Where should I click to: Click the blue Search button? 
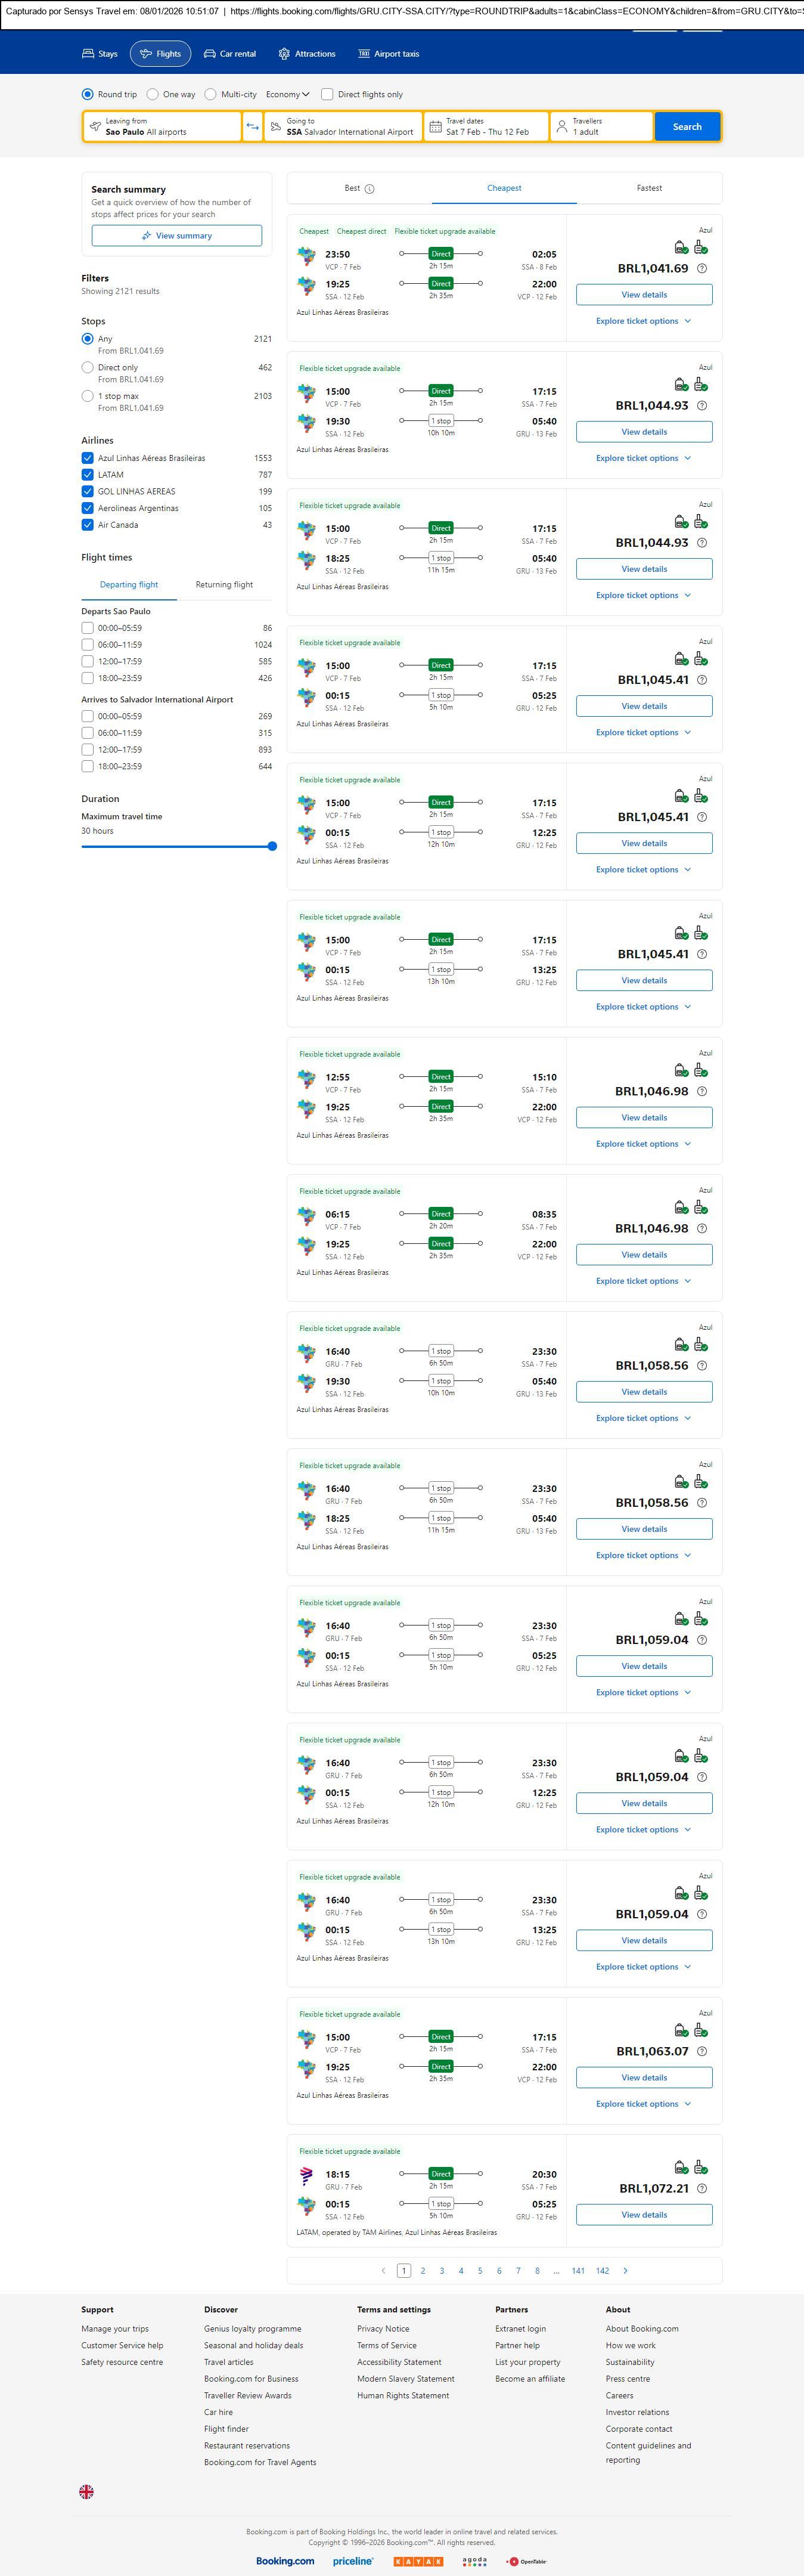687,127
